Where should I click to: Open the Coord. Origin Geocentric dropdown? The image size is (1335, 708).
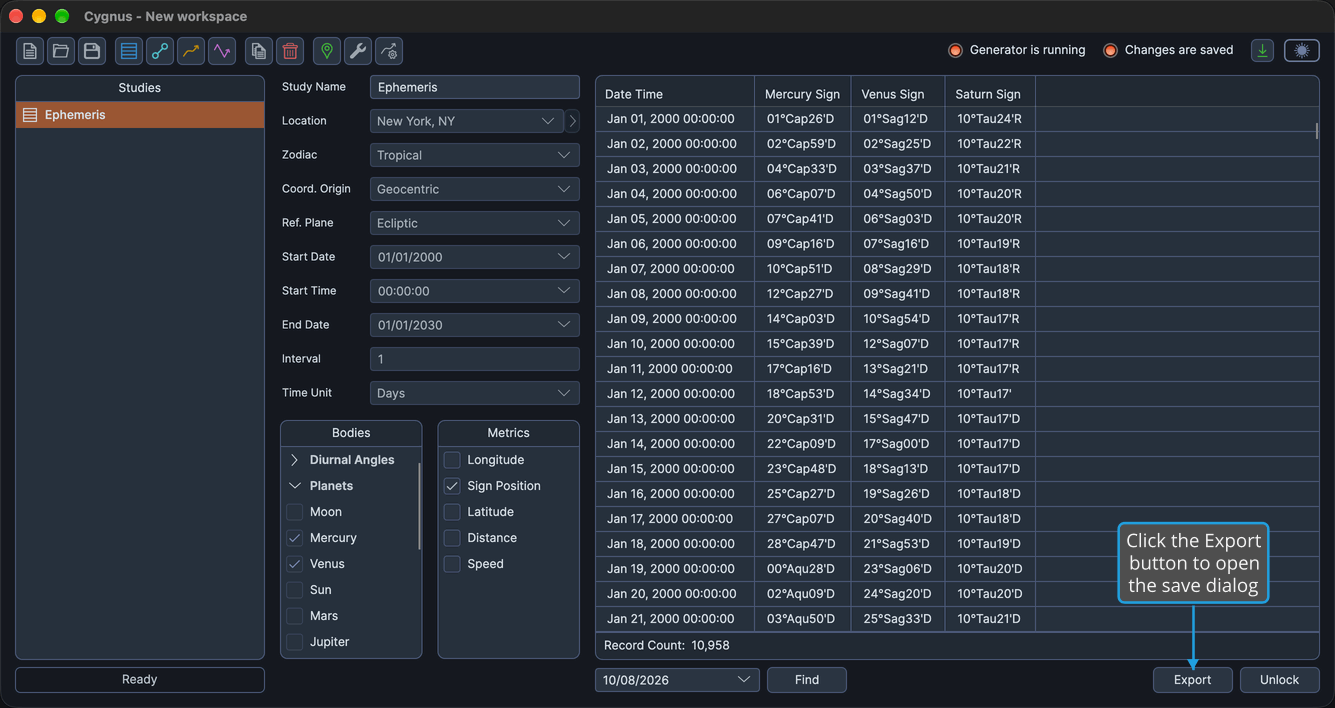474,189
